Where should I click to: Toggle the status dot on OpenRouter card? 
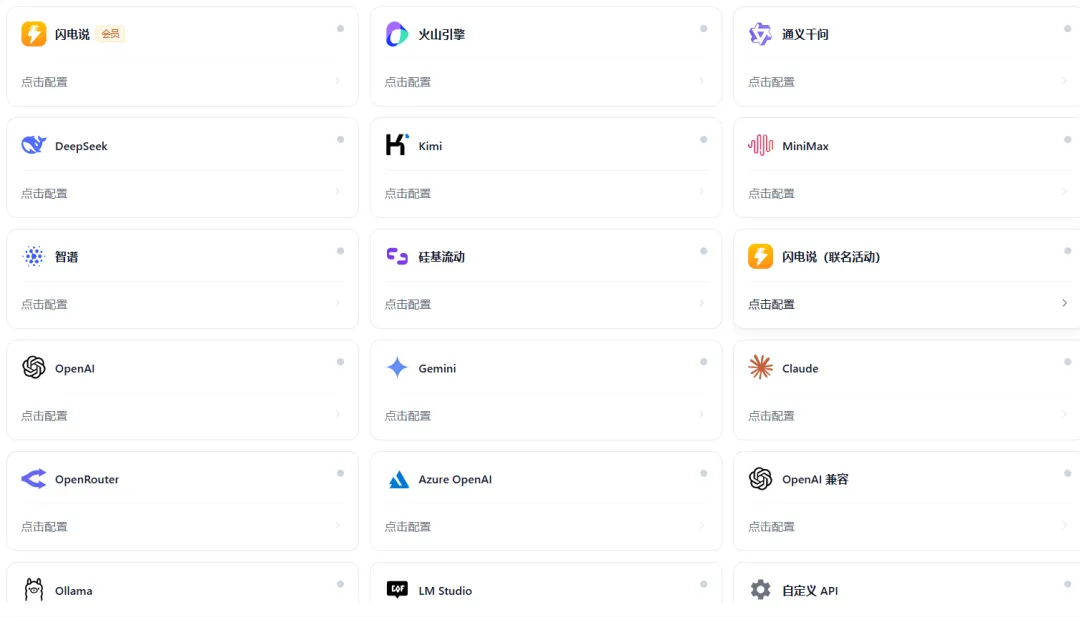[340, 474]
